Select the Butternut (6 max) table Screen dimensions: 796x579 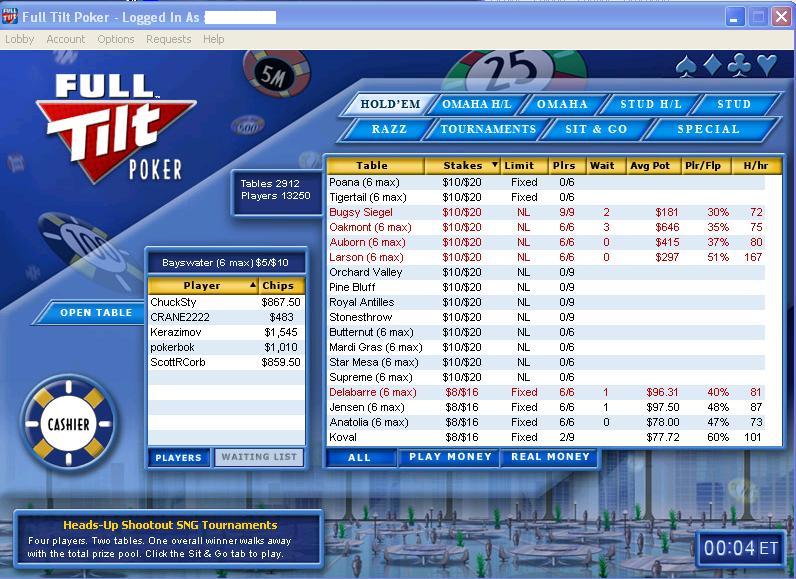coord(546,332)
